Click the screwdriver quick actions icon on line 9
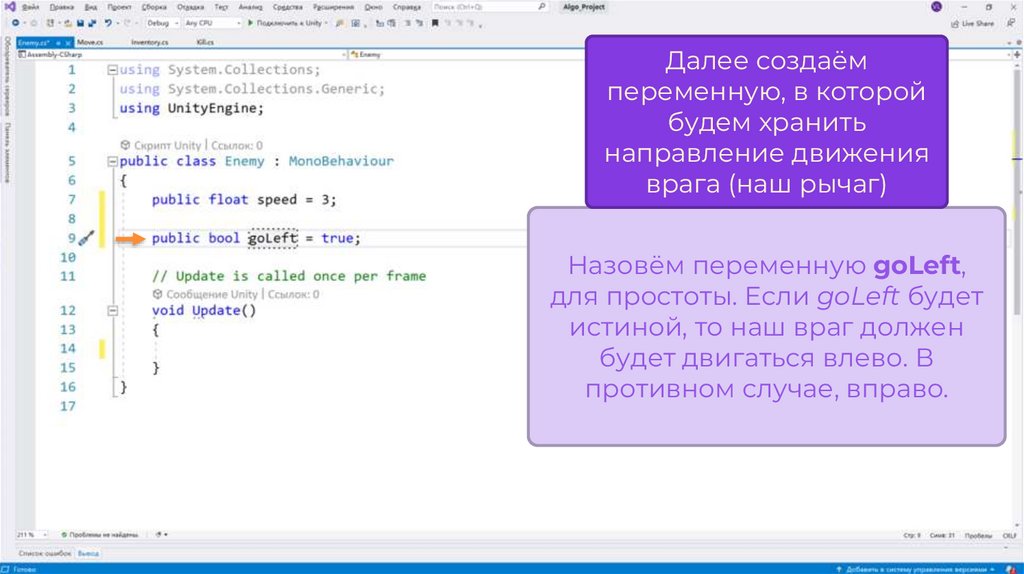Screen dimensions: 1024x574 tap(86, 238)
